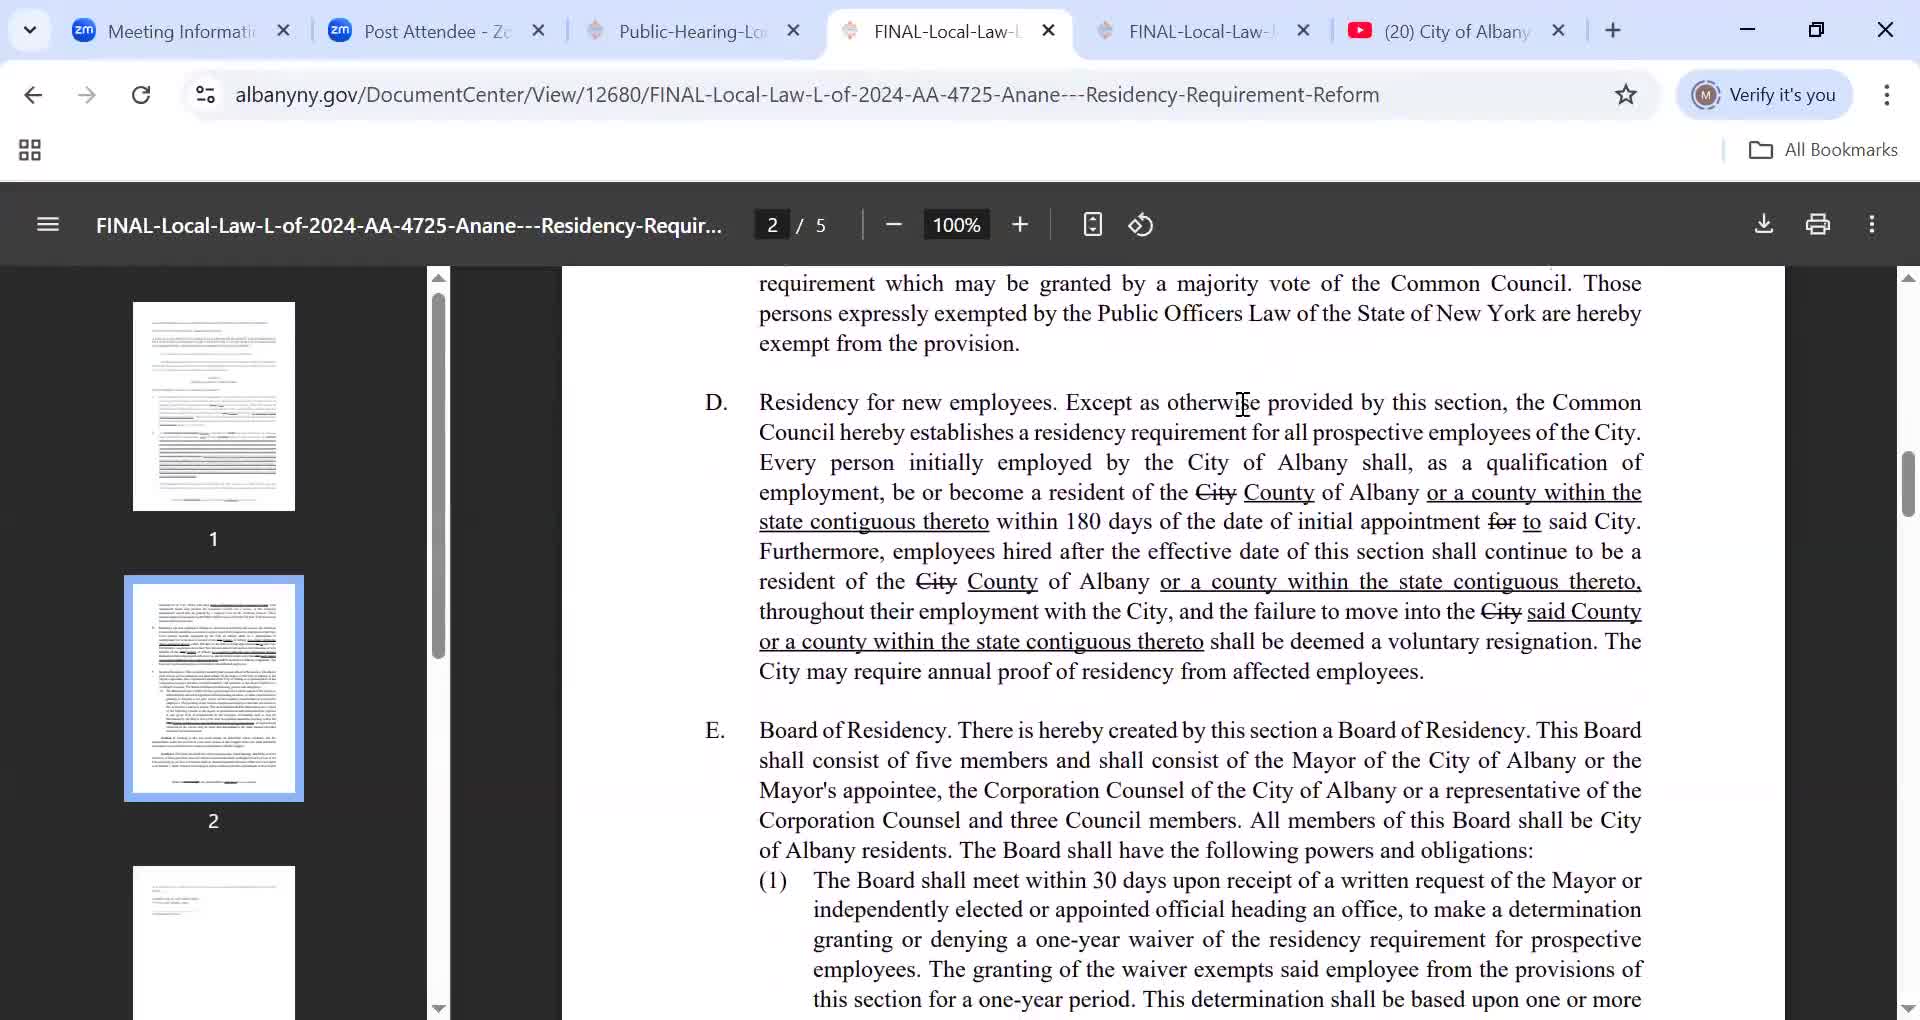Open Chrome's three-dot menu

1886,95
